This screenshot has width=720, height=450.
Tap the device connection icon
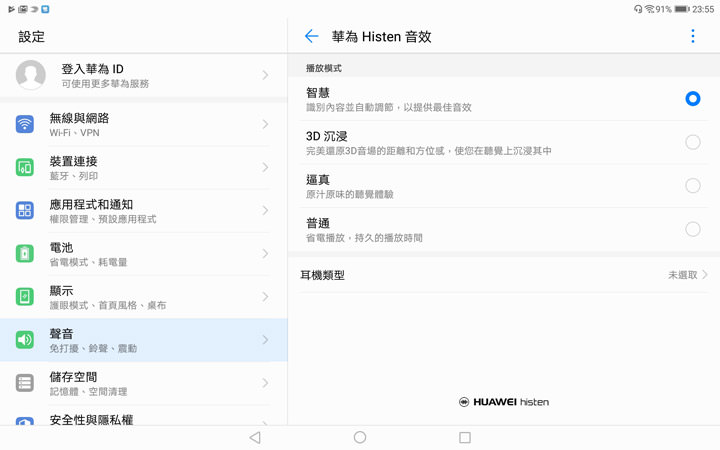pyautogui.click(x=25, y=167)
